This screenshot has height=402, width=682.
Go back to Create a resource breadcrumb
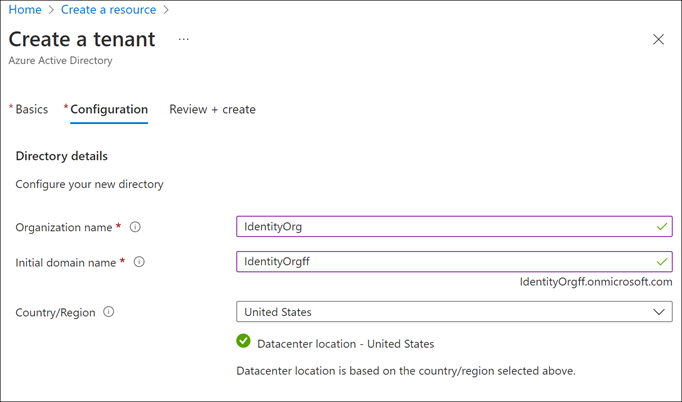click(108, 10)
